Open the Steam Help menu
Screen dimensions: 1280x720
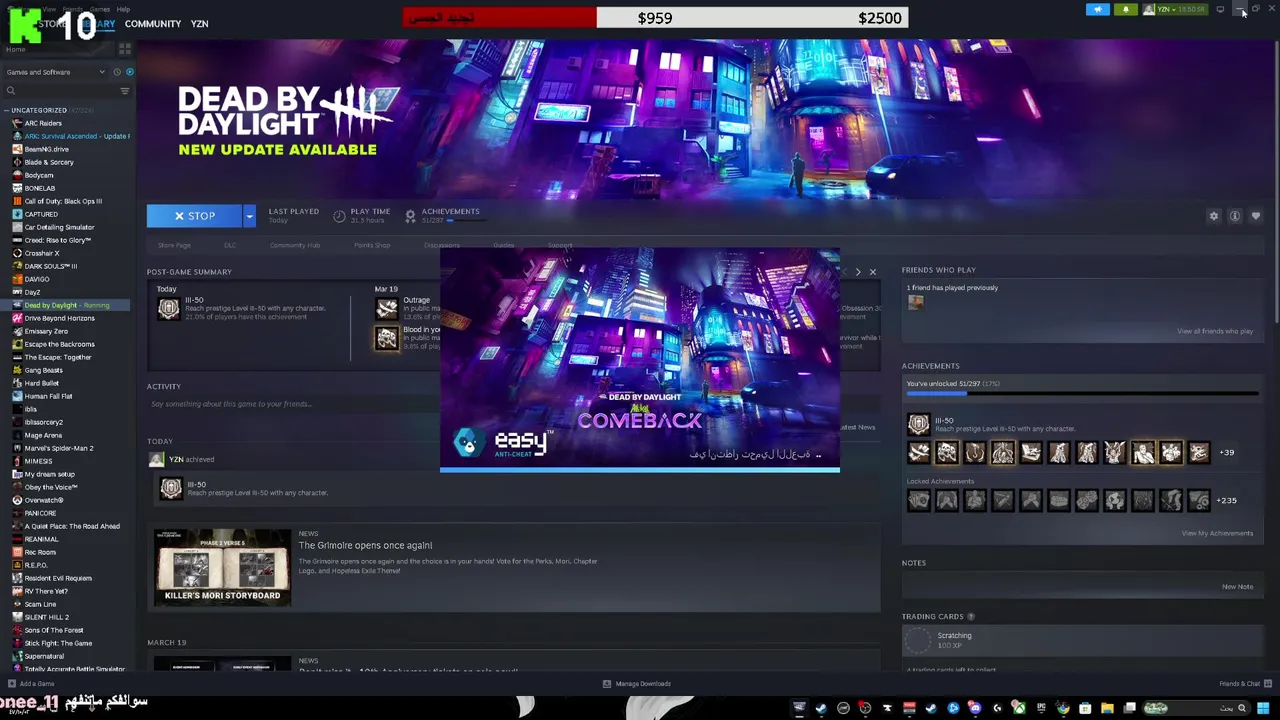tap(123, 9)
